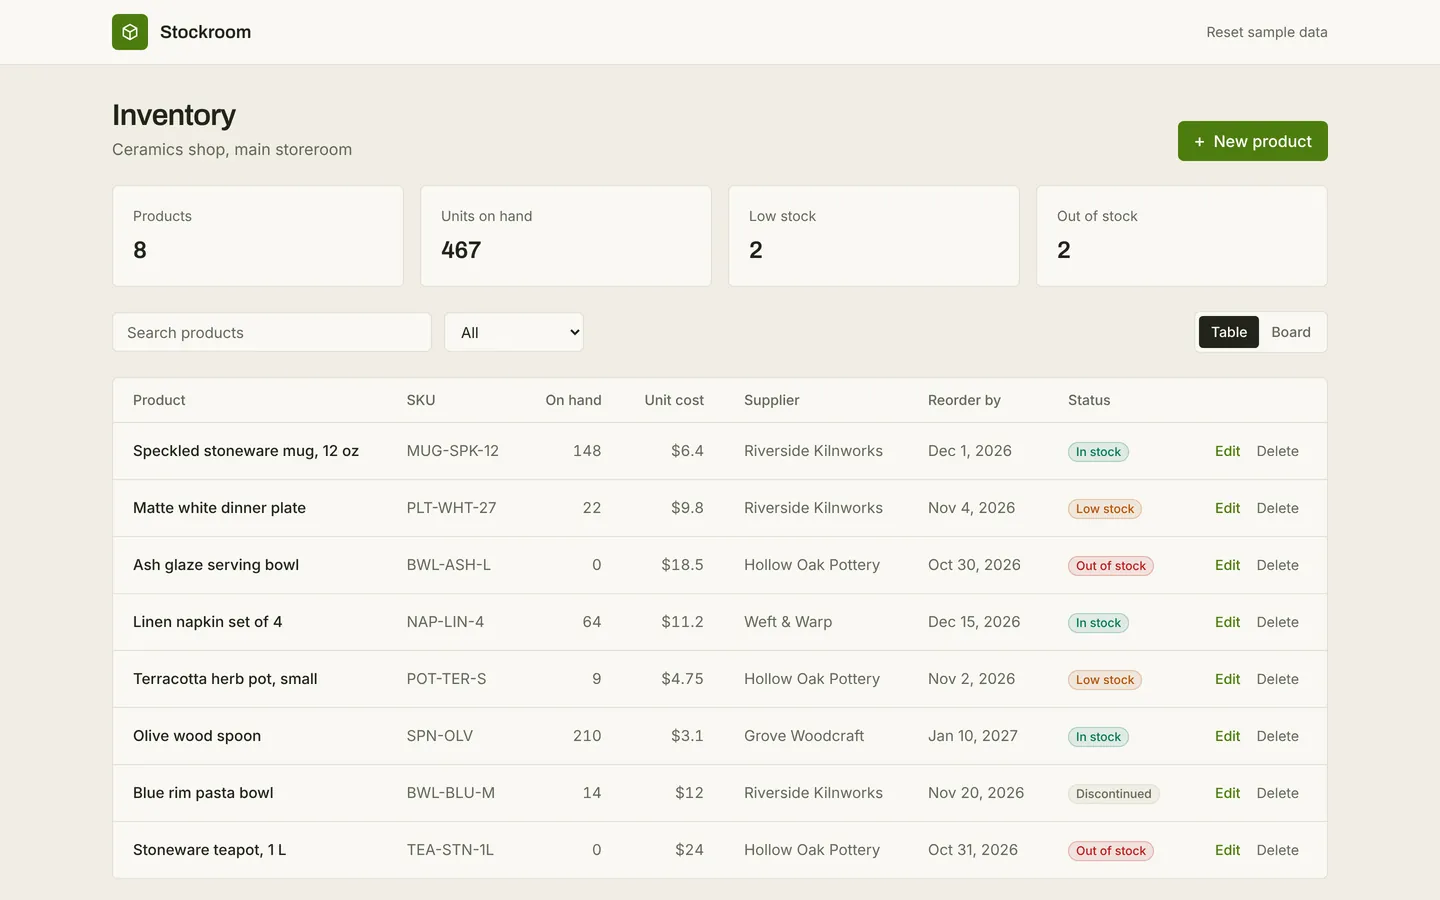
Task: Delete the Olive wood spoon row
Action: coord(1277,736)
